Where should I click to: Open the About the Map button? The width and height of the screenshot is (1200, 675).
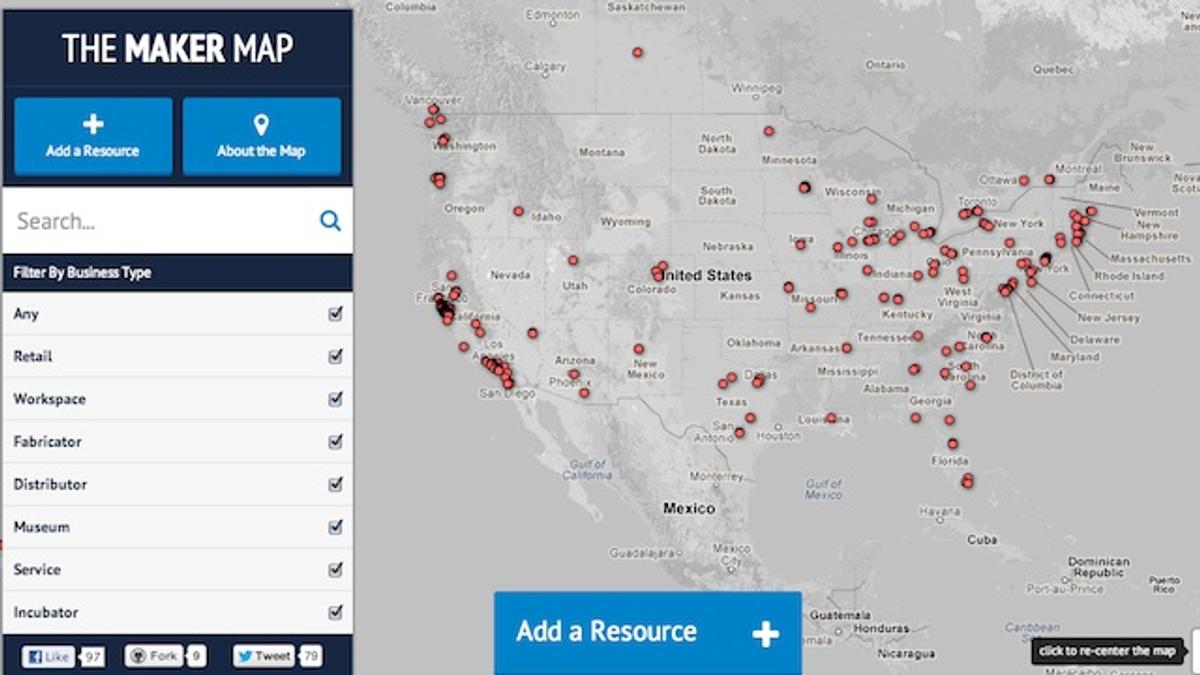262,137
